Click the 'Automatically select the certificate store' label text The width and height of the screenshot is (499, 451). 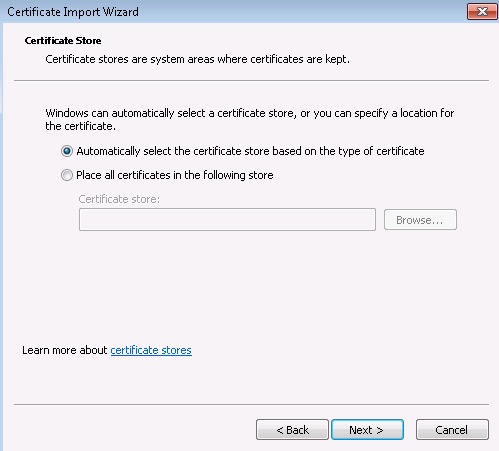tap(250, 151)
